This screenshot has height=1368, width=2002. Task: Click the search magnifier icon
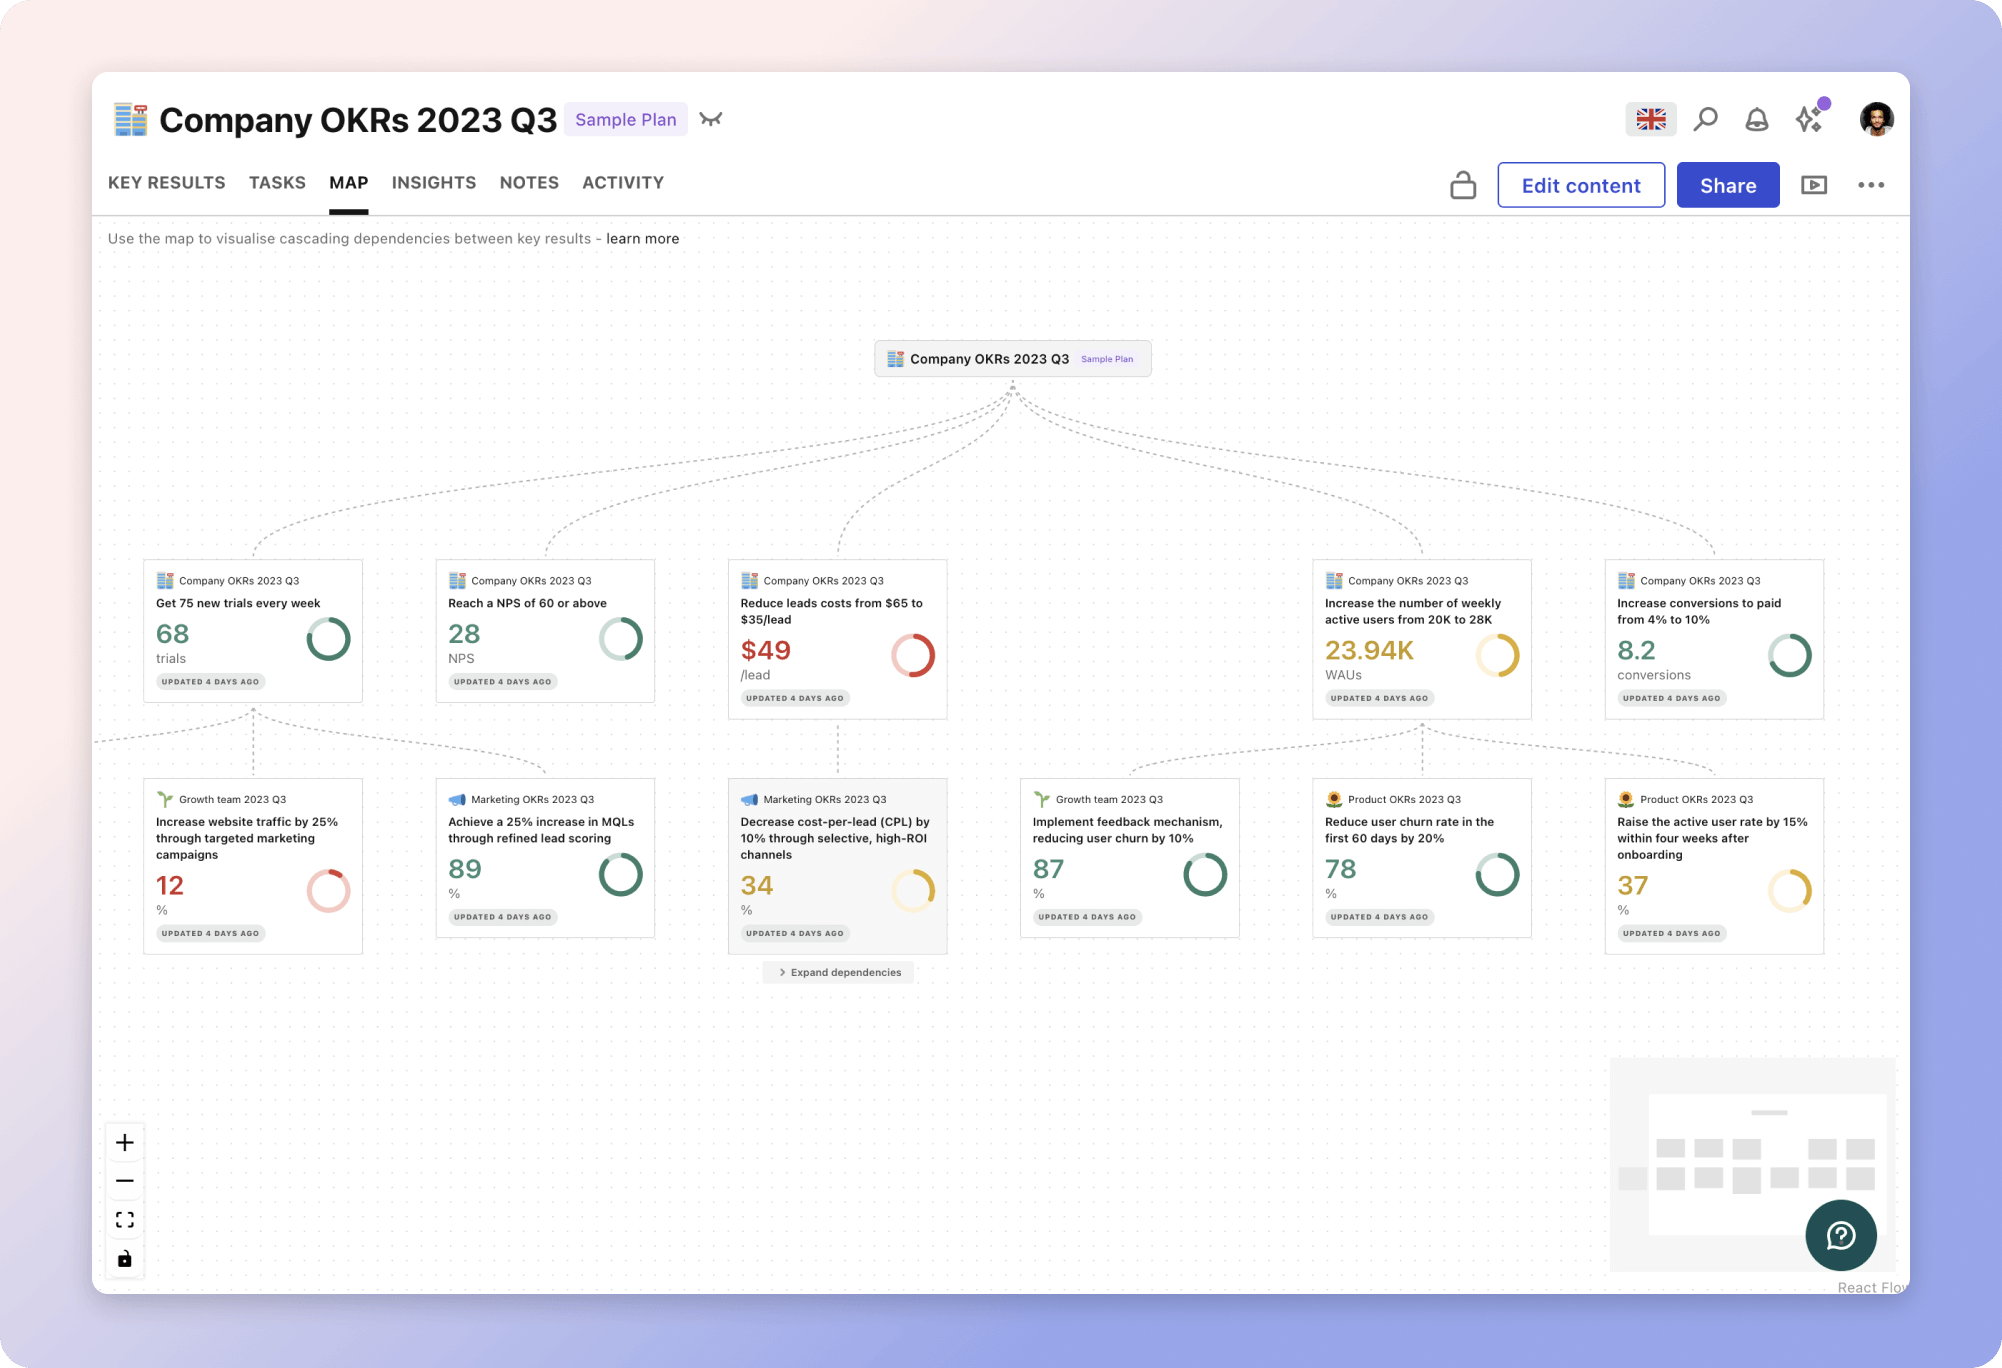pyautogui.click(x=1705, y=120)
